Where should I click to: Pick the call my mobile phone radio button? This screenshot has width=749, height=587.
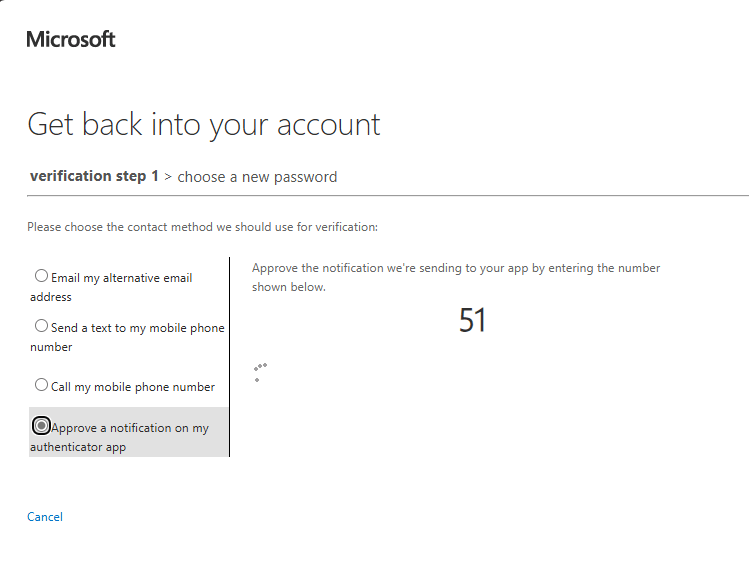[x=41, y=385]
